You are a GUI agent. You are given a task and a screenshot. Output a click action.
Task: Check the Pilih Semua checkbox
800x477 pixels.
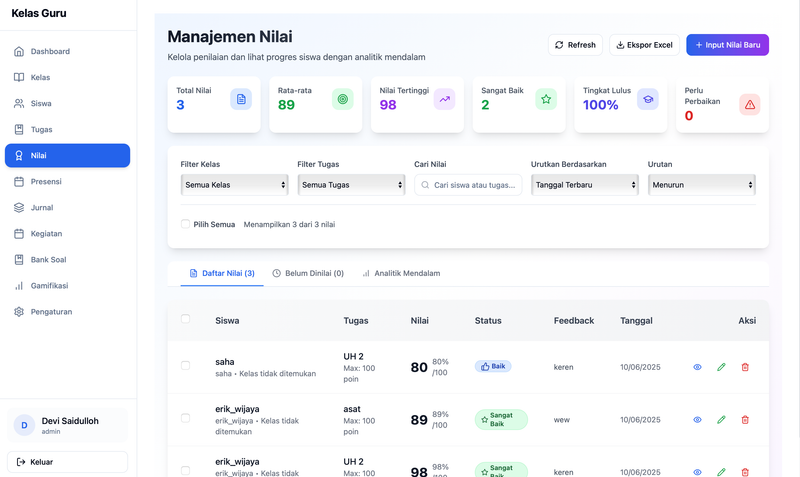tap(186, 224)
